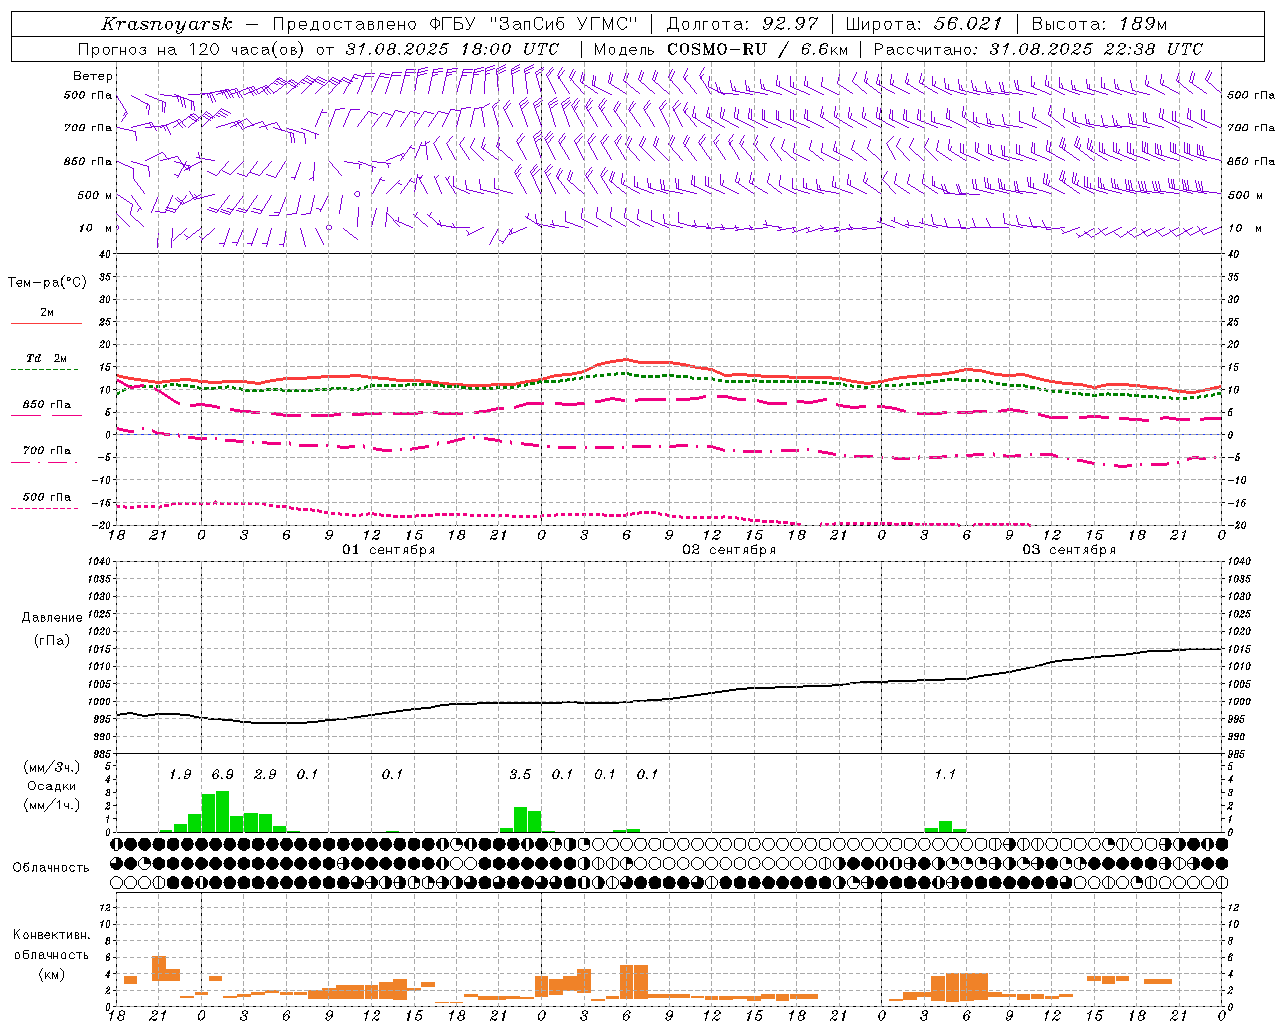Click the Облачность cloud cover label
Viewport: 1280px width, 1024px height.
[51, 867]
